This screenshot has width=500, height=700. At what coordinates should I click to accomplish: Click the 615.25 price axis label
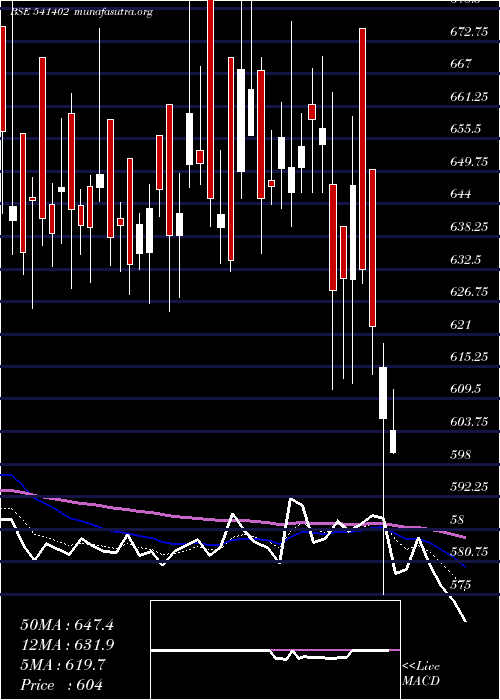469,357
